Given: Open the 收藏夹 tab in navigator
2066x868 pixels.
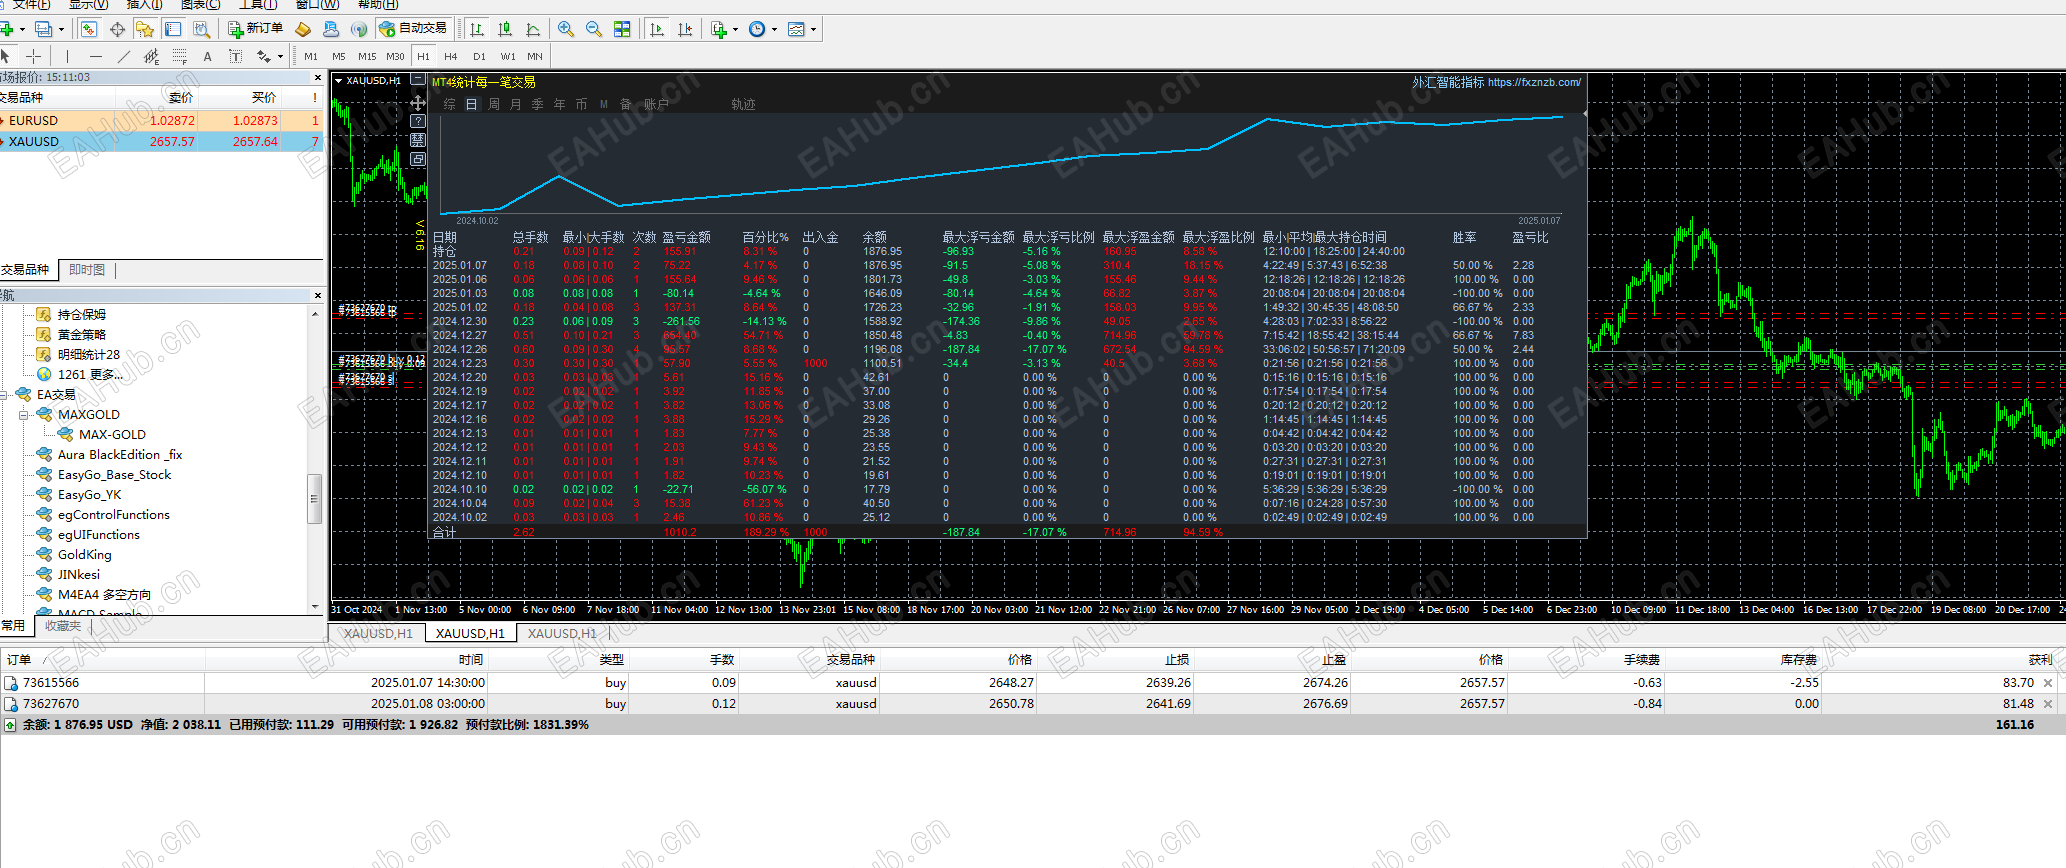Looking at the screenshot, I should click(x=63, y=626).
